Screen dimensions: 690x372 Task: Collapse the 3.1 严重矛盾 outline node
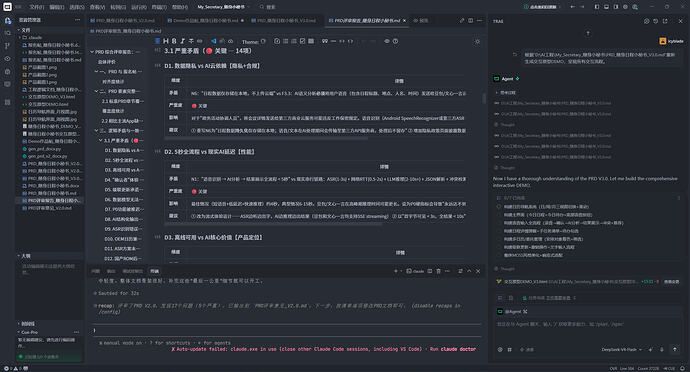click(x=101, y=140)
